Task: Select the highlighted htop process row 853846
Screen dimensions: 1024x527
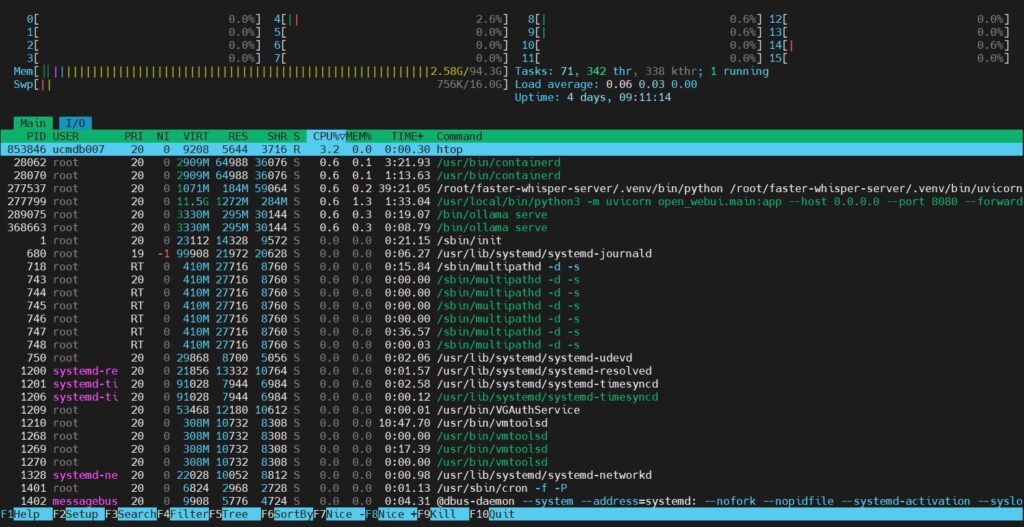Action: pyautogui.click(x=512, y=150)
